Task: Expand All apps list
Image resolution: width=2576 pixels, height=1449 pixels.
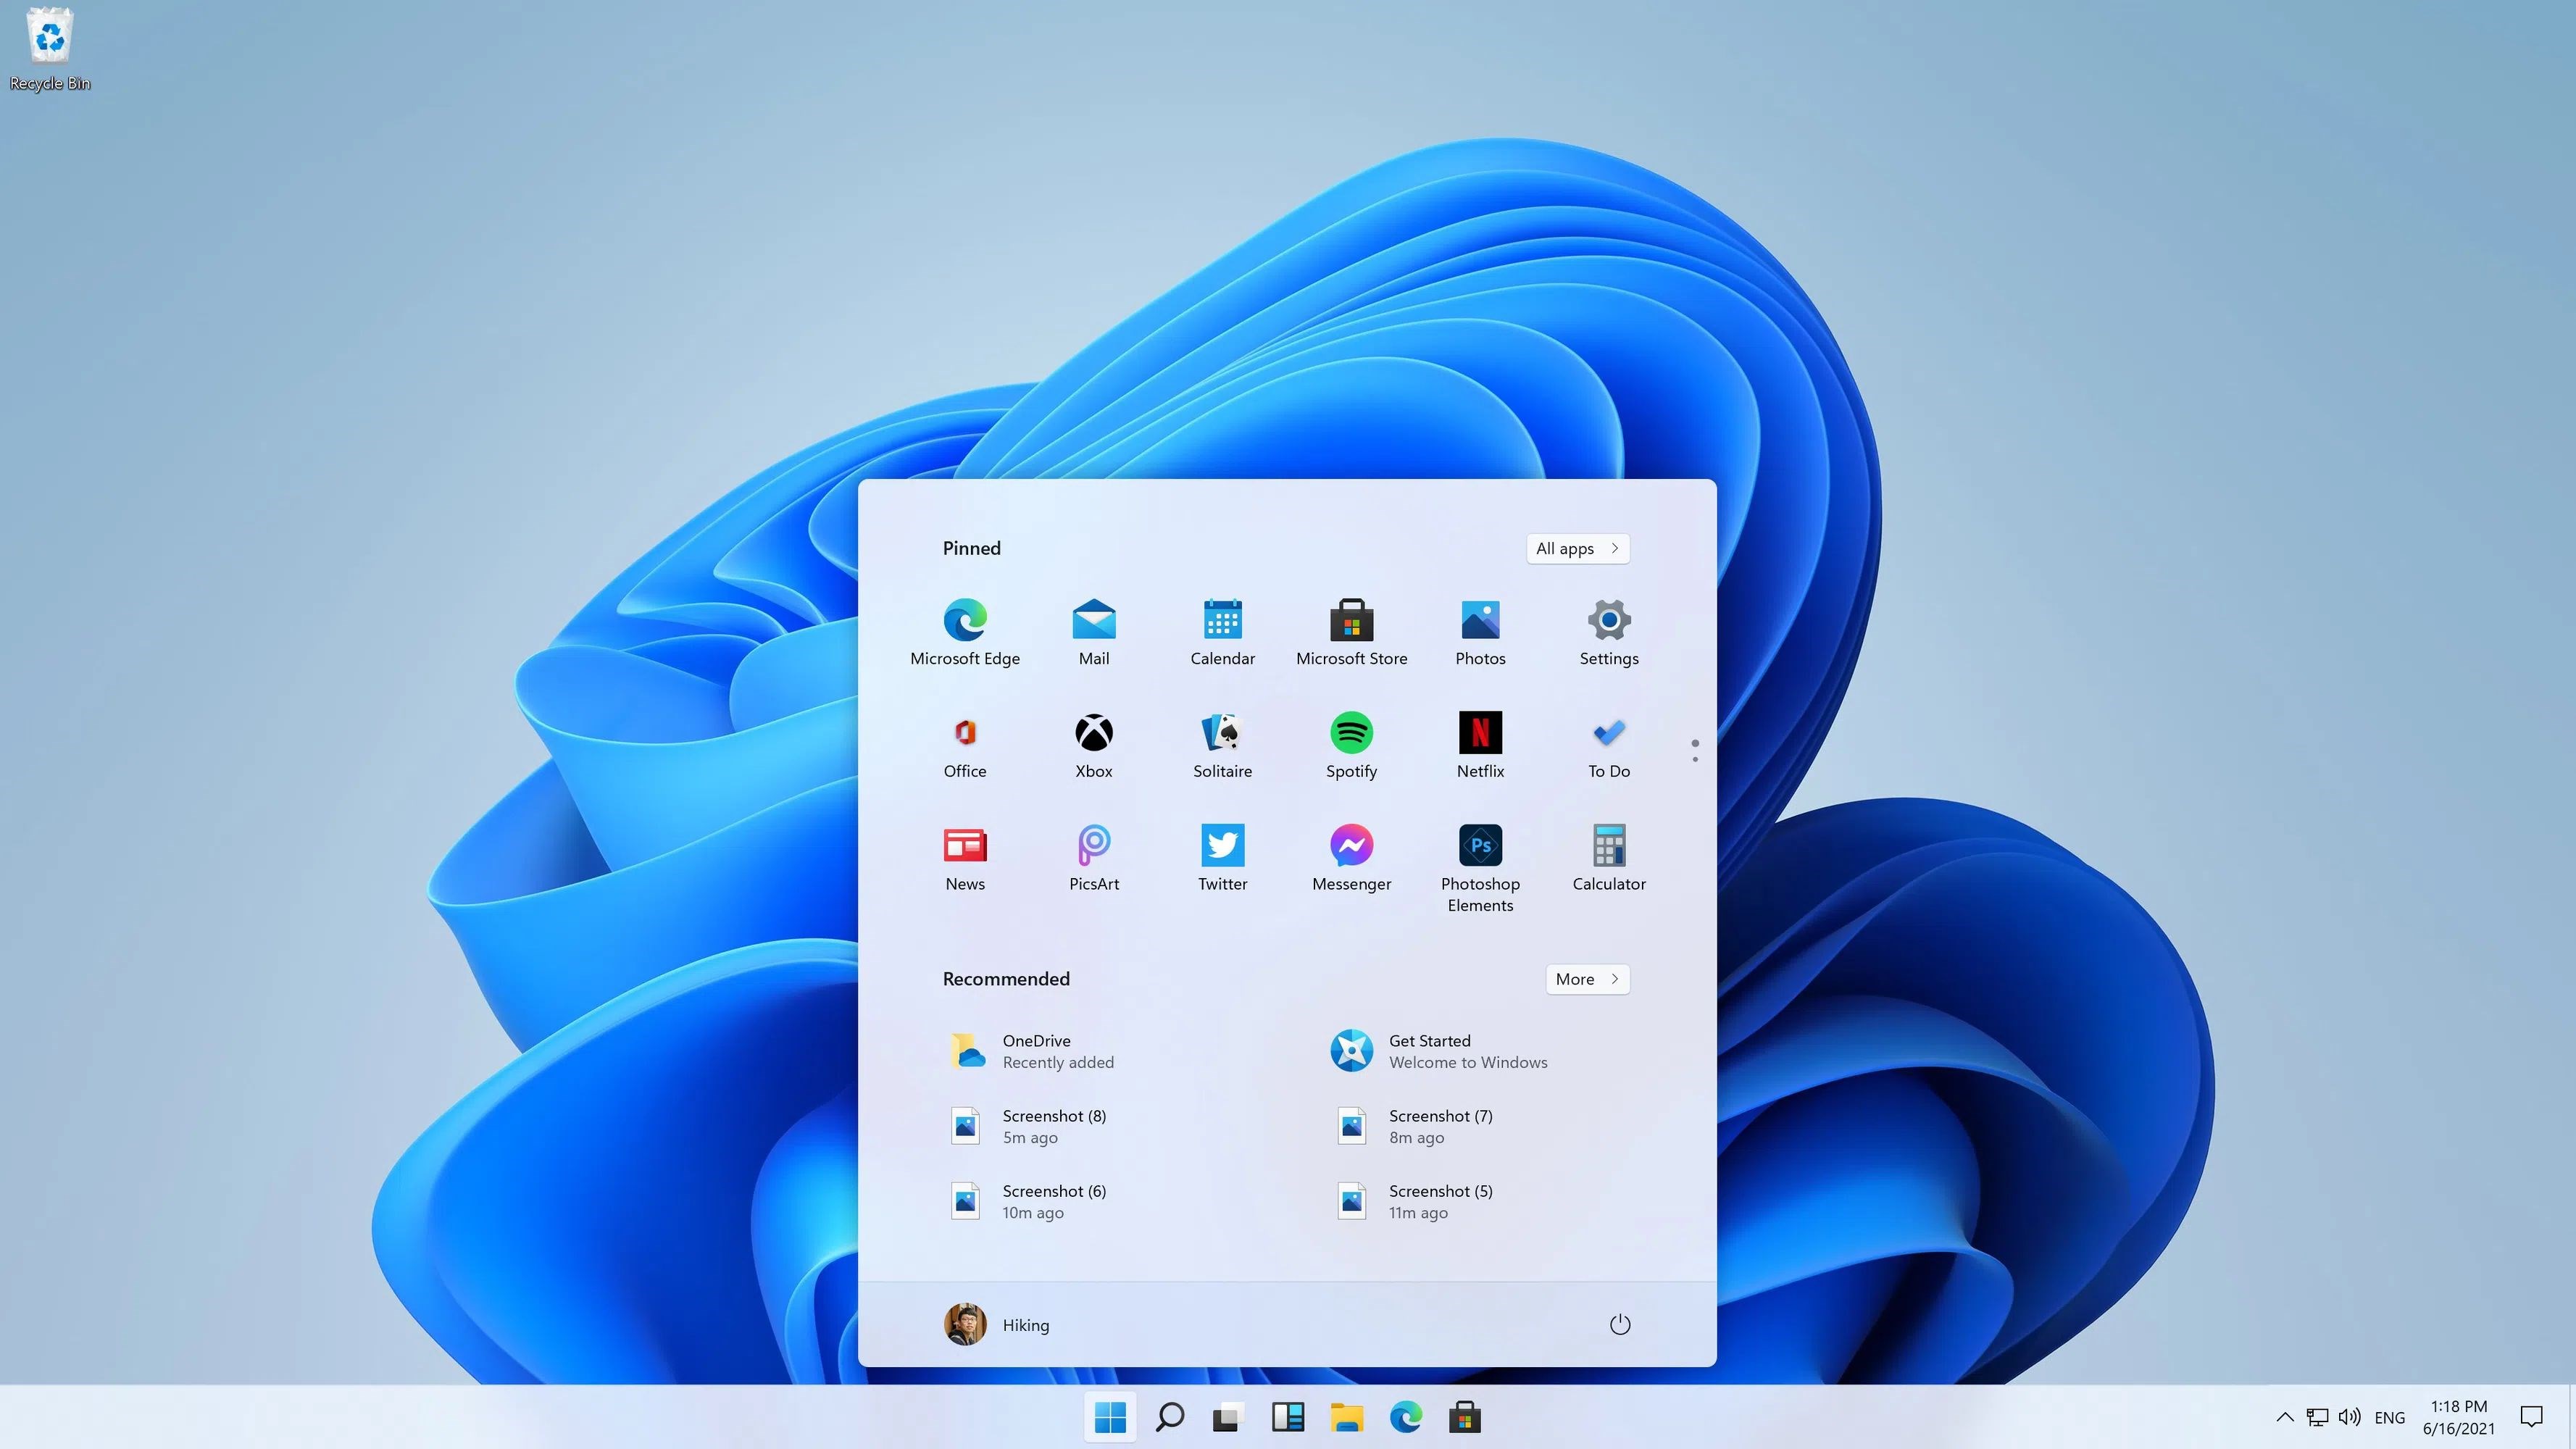Action: (x=1576, y=547)
